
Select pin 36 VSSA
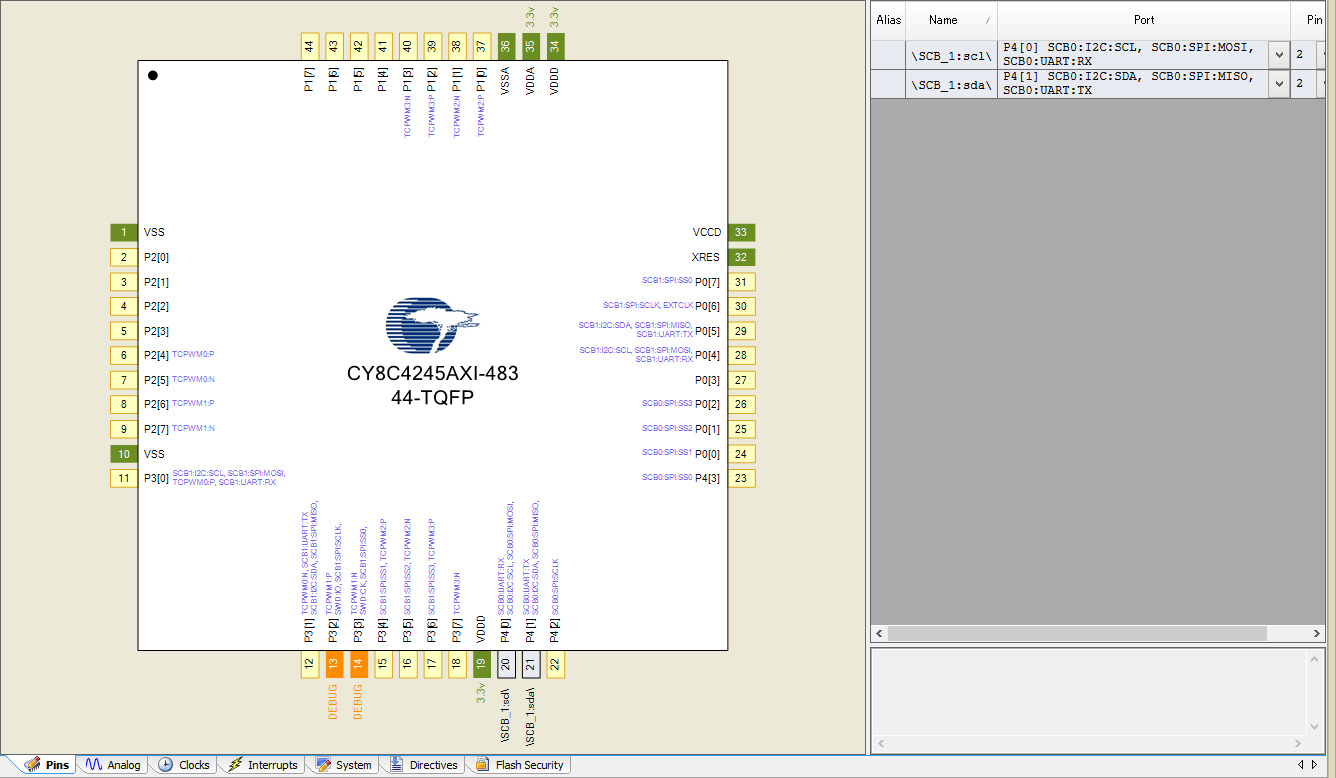point(506,46)
